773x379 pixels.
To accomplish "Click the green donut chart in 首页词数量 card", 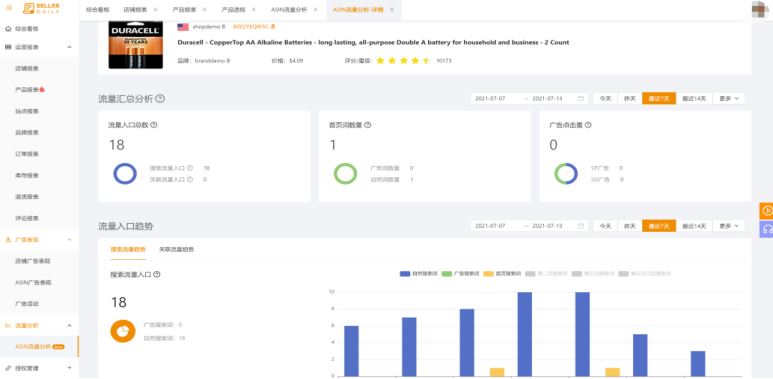I will click(345, 174).
